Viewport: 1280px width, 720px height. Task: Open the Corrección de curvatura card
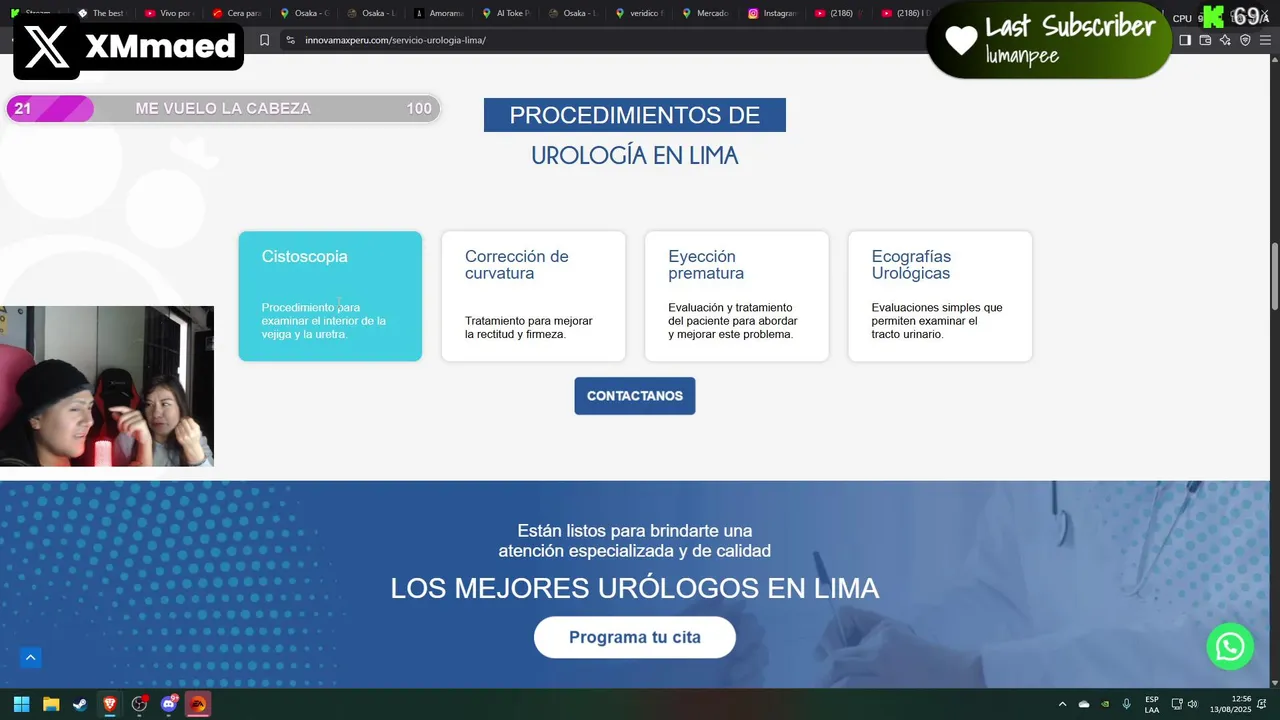coord(533,296)
